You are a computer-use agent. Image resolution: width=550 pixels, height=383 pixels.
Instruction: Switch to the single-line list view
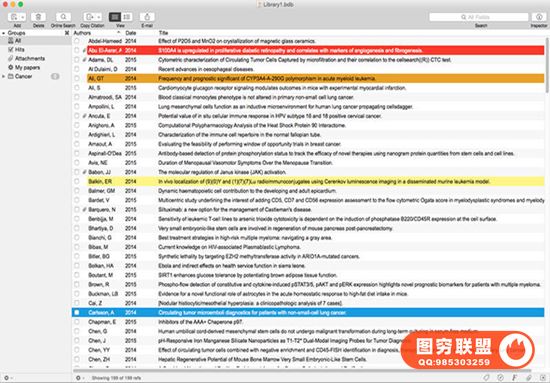[x=115, y=17]
